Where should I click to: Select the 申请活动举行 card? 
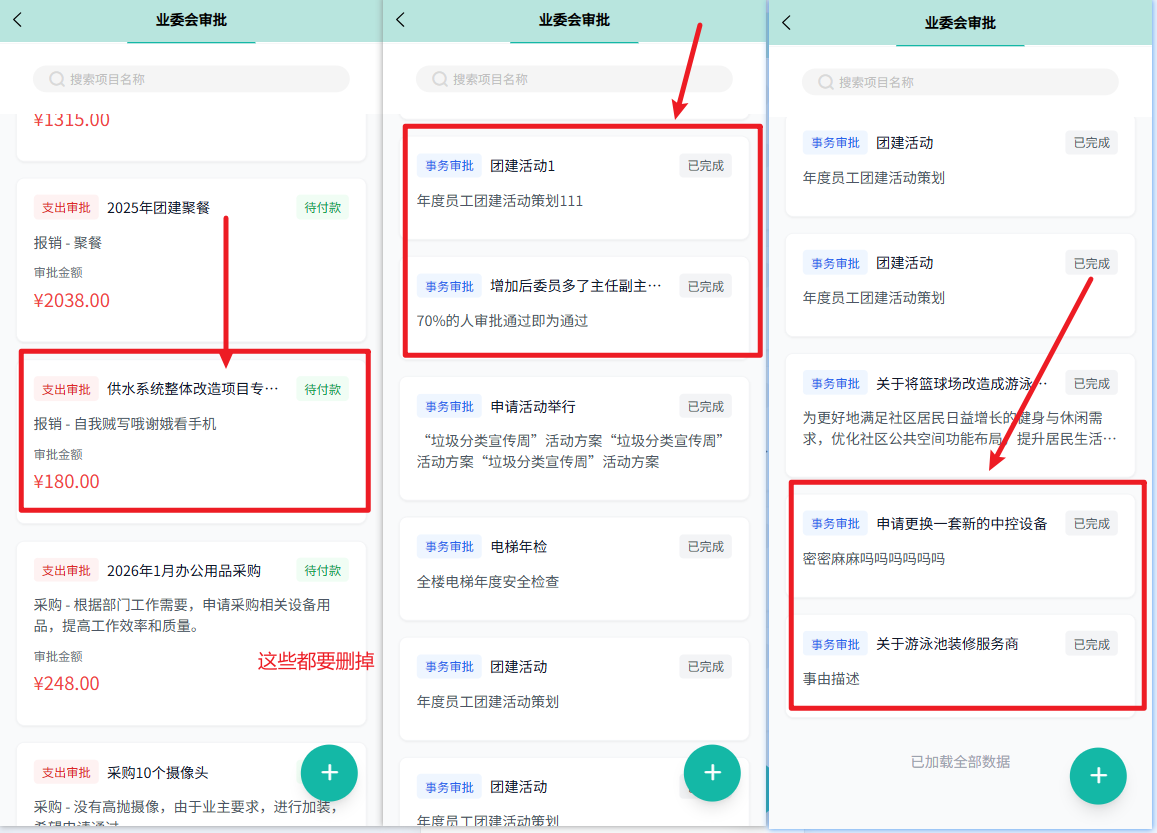coord(574,435)
